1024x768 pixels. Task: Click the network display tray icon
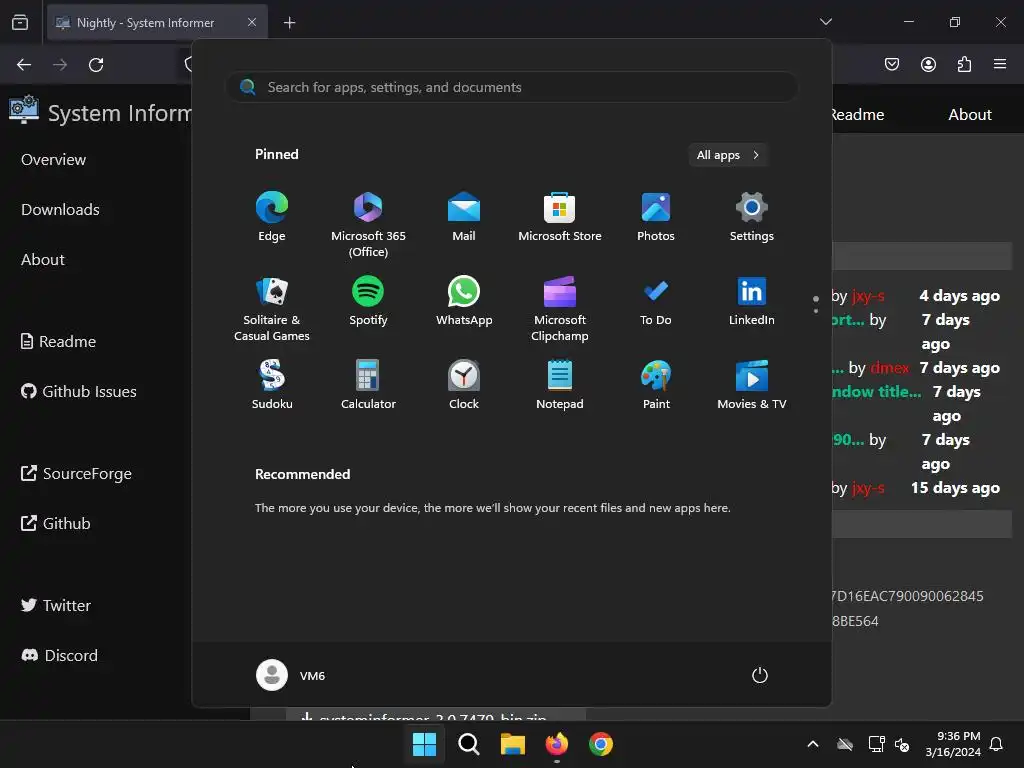pyautogui.click(x=876, y=744)
